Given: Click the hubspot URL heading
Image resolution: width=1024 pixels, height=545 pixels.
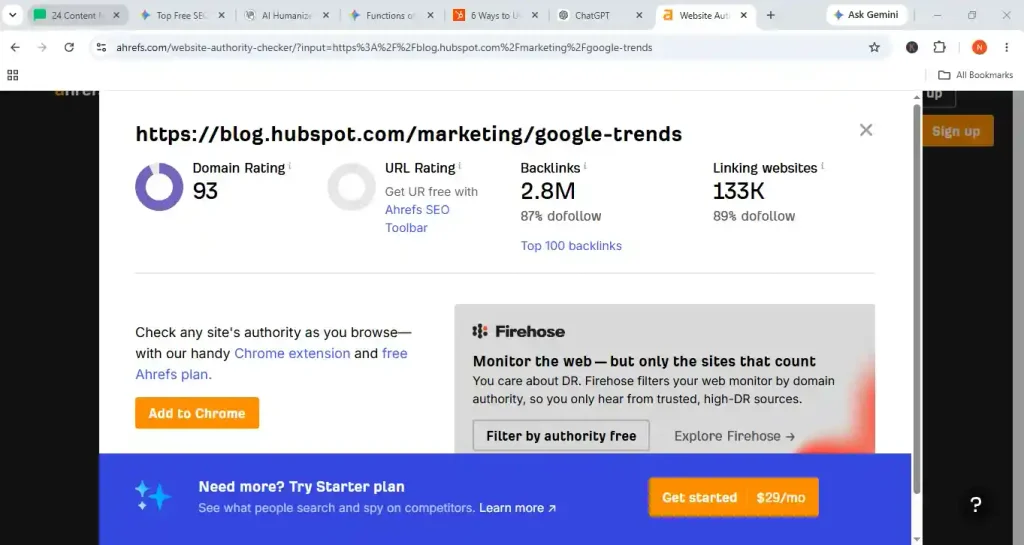Looking at the screenshot, I should coord(409,134).
